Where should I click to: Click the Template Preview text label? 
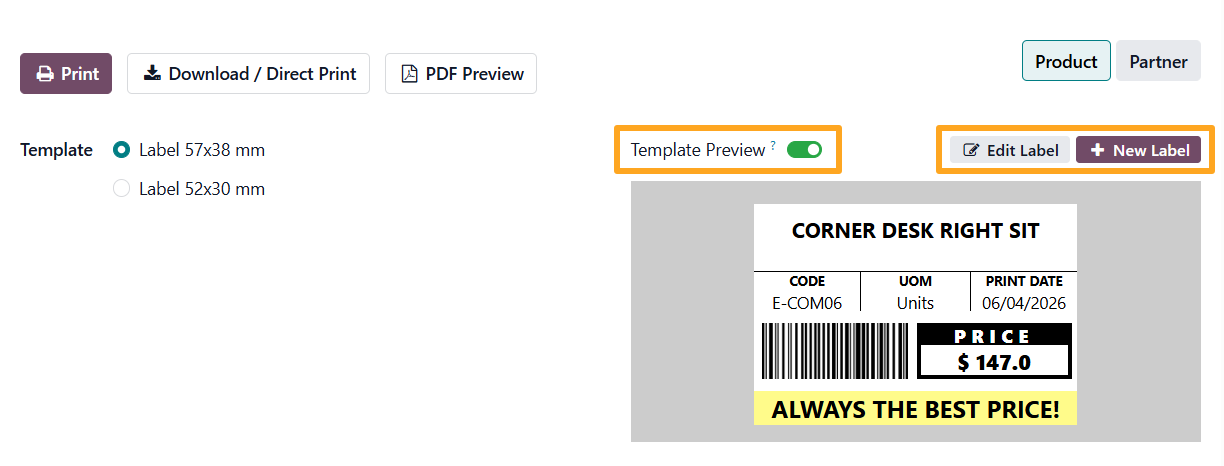tap(697, 150)
